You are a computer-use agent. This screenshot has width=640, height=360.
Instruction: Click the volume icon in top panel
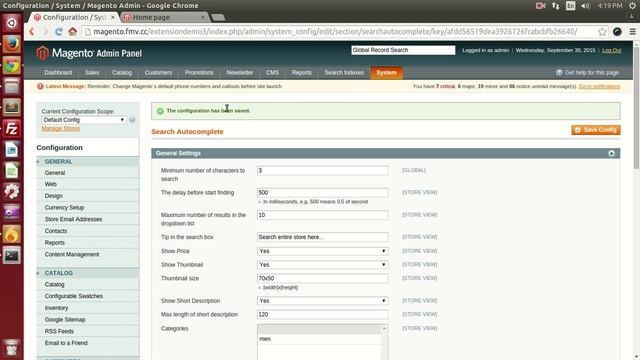[585, 6]
